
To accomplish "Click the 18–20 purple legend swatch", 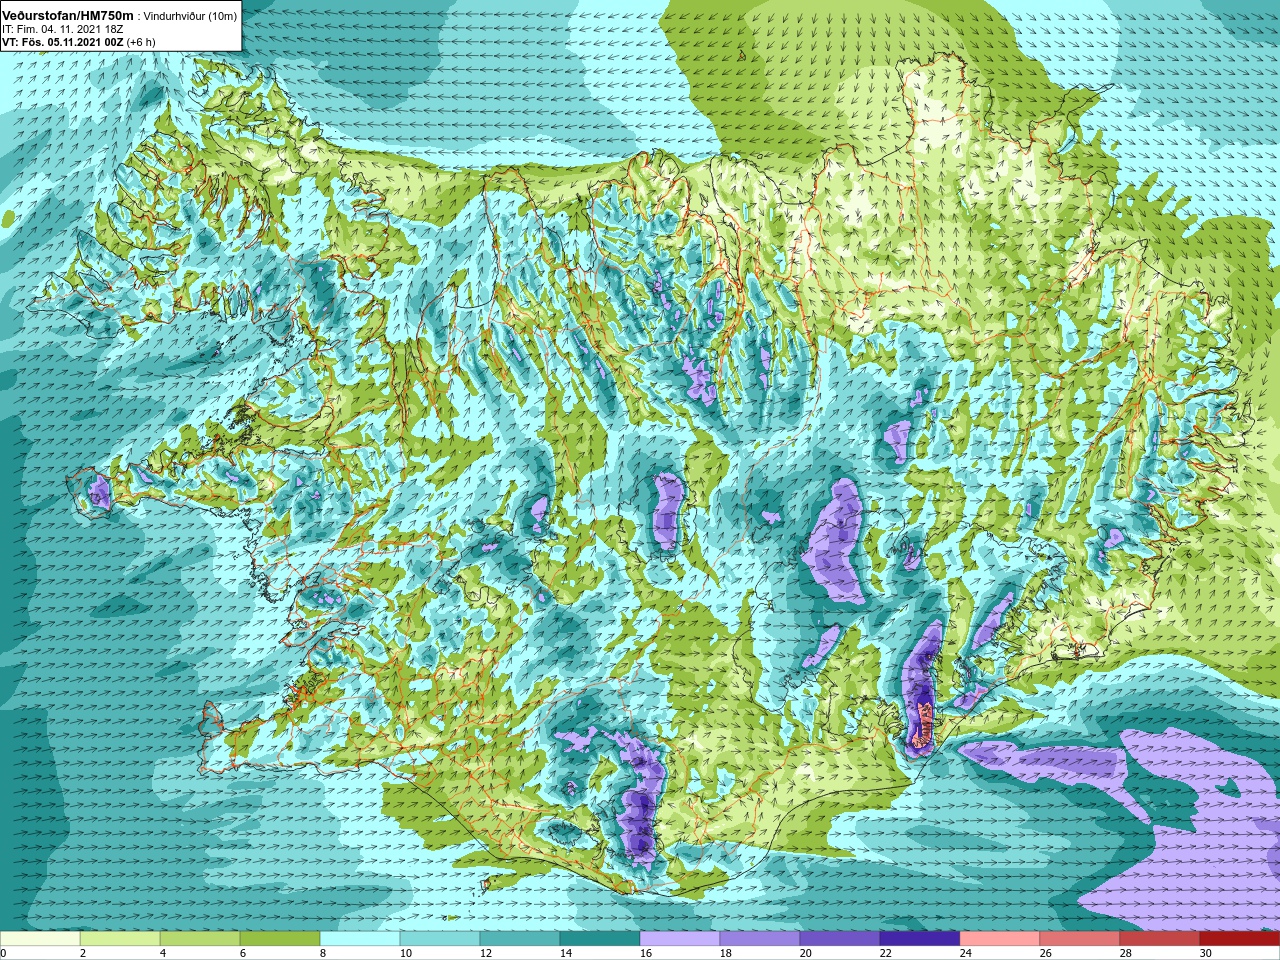I will point(760,939).
